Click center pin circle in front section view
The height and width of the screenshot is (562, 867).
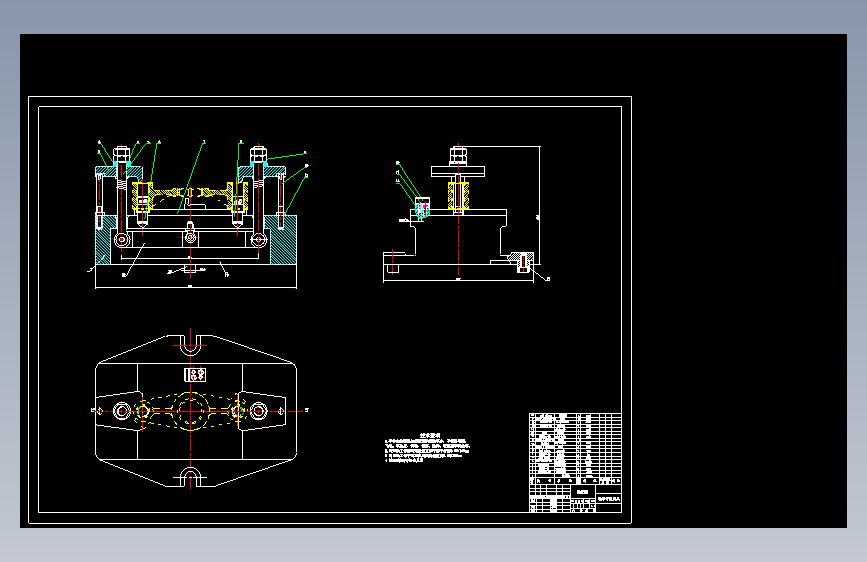190,238
